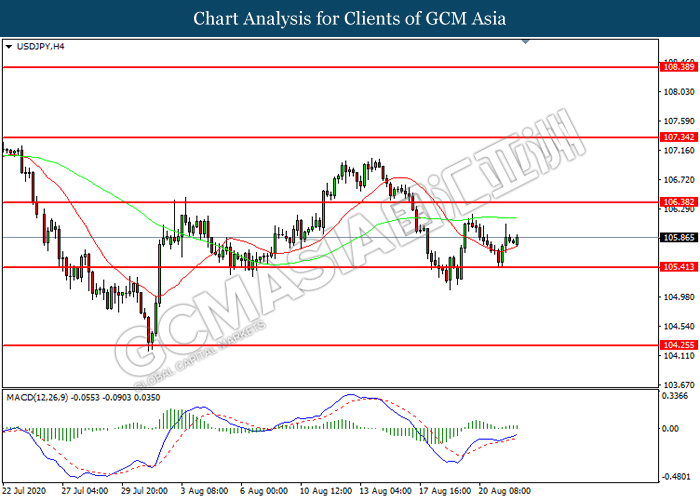Click the MACD scale value 0.3366
Screen dimensions: 700x500
pos(675,396)
